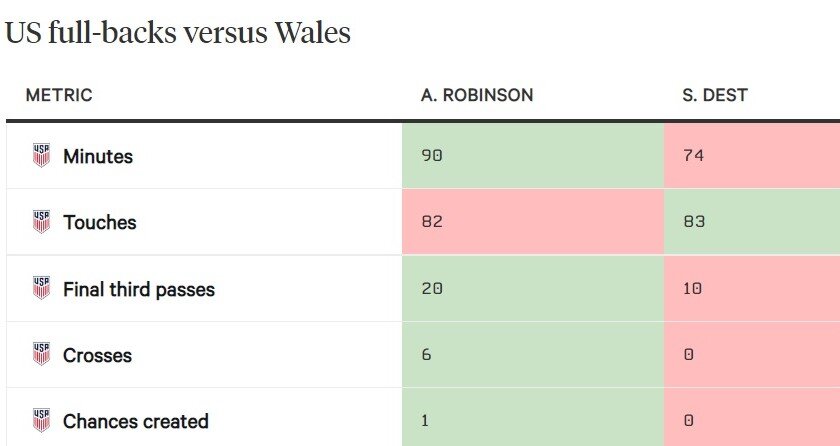Click the USA crest beside Touches
This screenshot has height=446, width=840.
point(41,222)
